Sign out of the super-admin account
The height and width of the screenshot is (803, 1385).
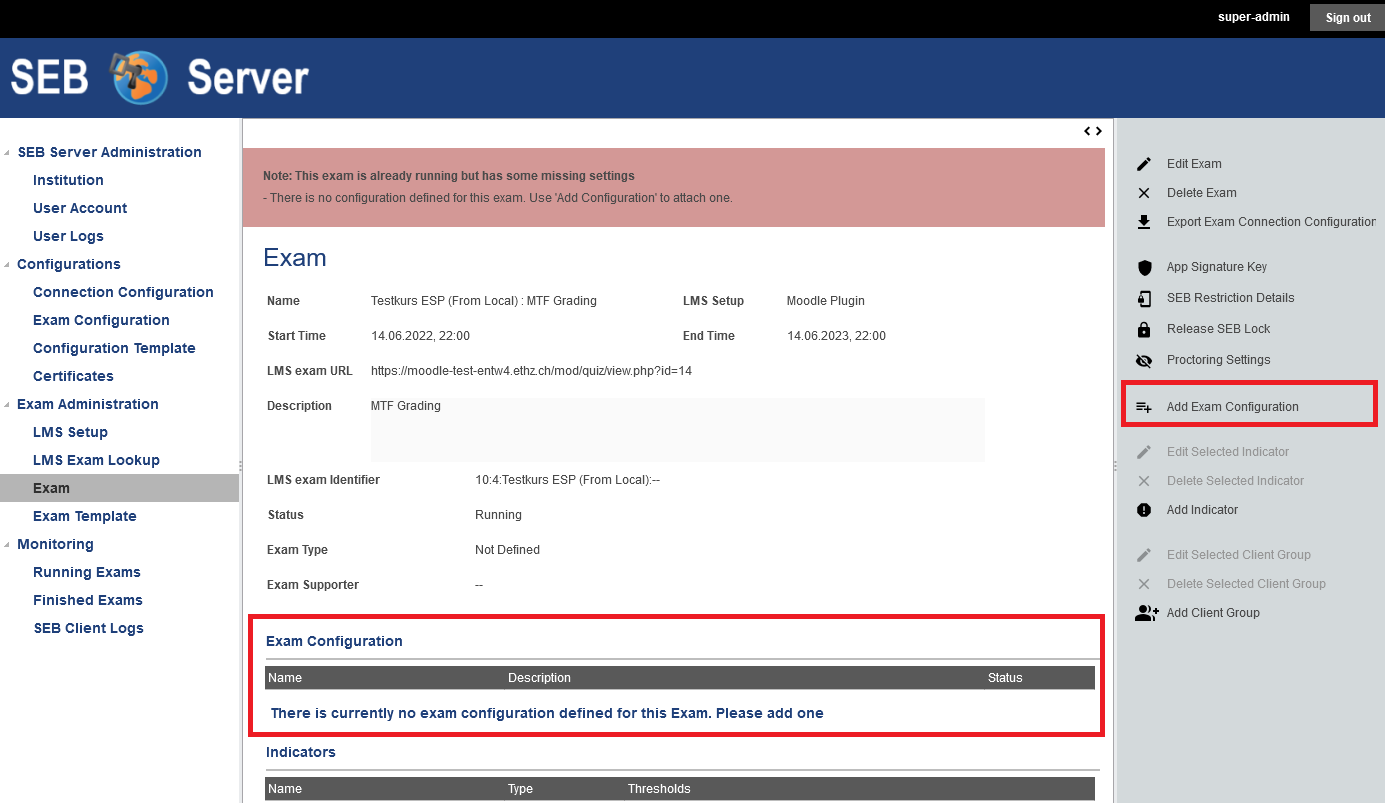click(1347, 17)
